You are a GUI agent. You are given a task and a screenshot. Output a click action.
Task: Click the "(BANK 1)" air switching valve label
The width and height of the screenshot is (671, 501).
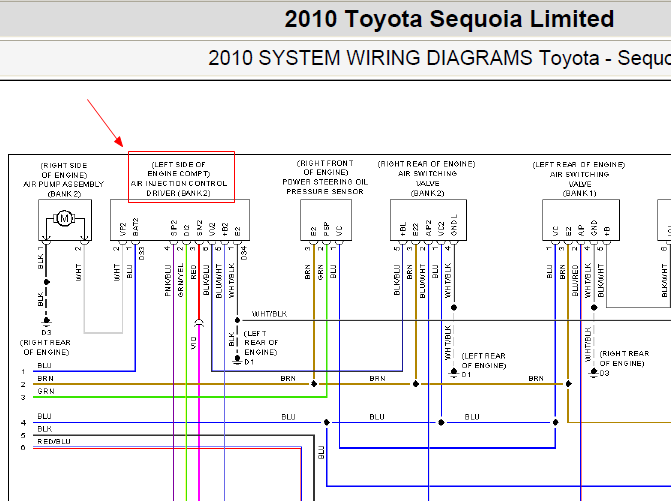pyautogui.click(x=579, y=193)
